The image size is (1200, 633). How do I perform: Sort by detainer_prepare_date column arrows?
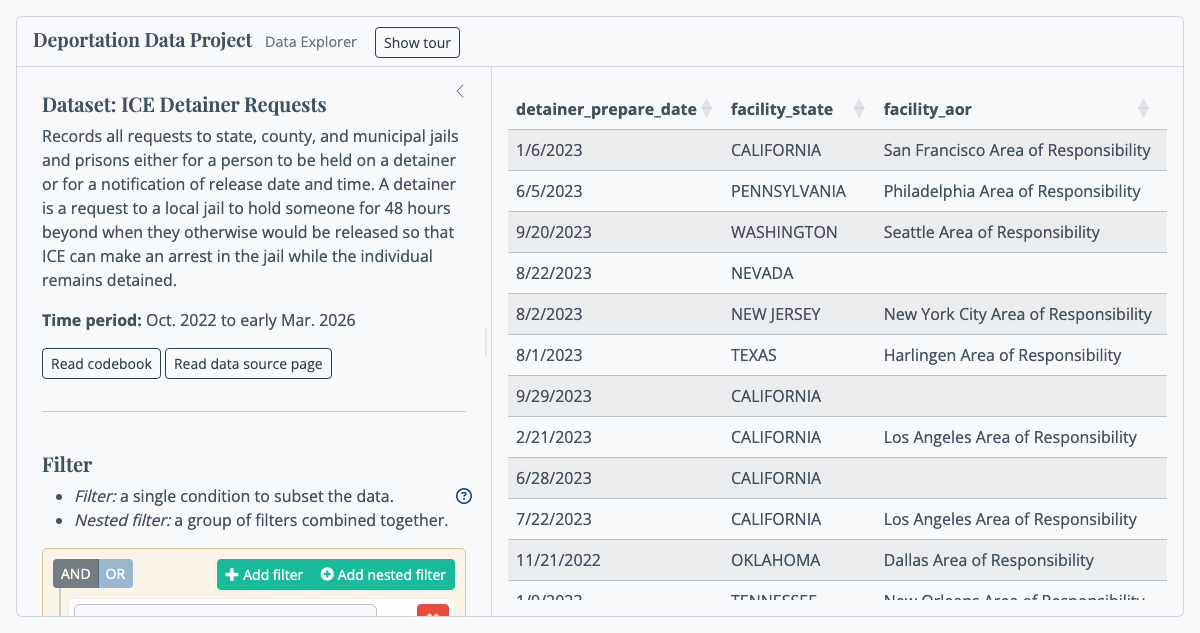click(x=707, y=109)
